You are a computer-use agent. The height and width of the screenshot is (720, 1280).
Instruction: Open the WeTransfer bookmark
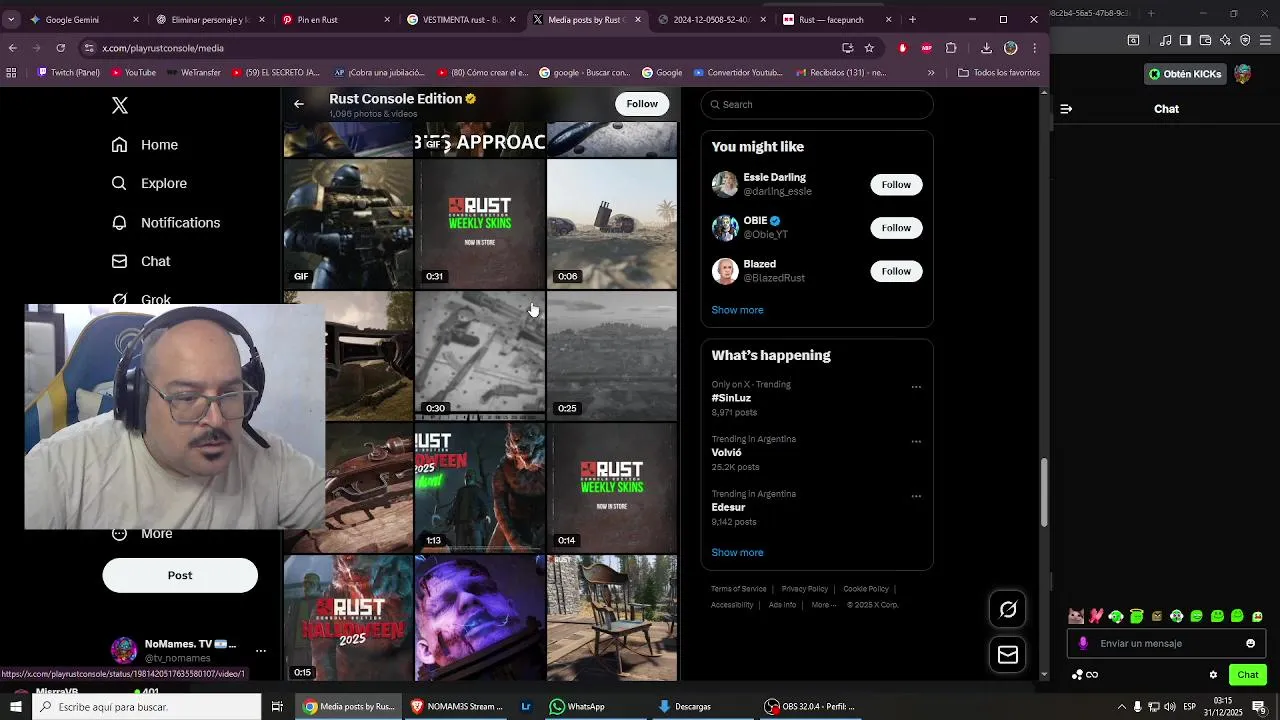click(x=193, y=73)
